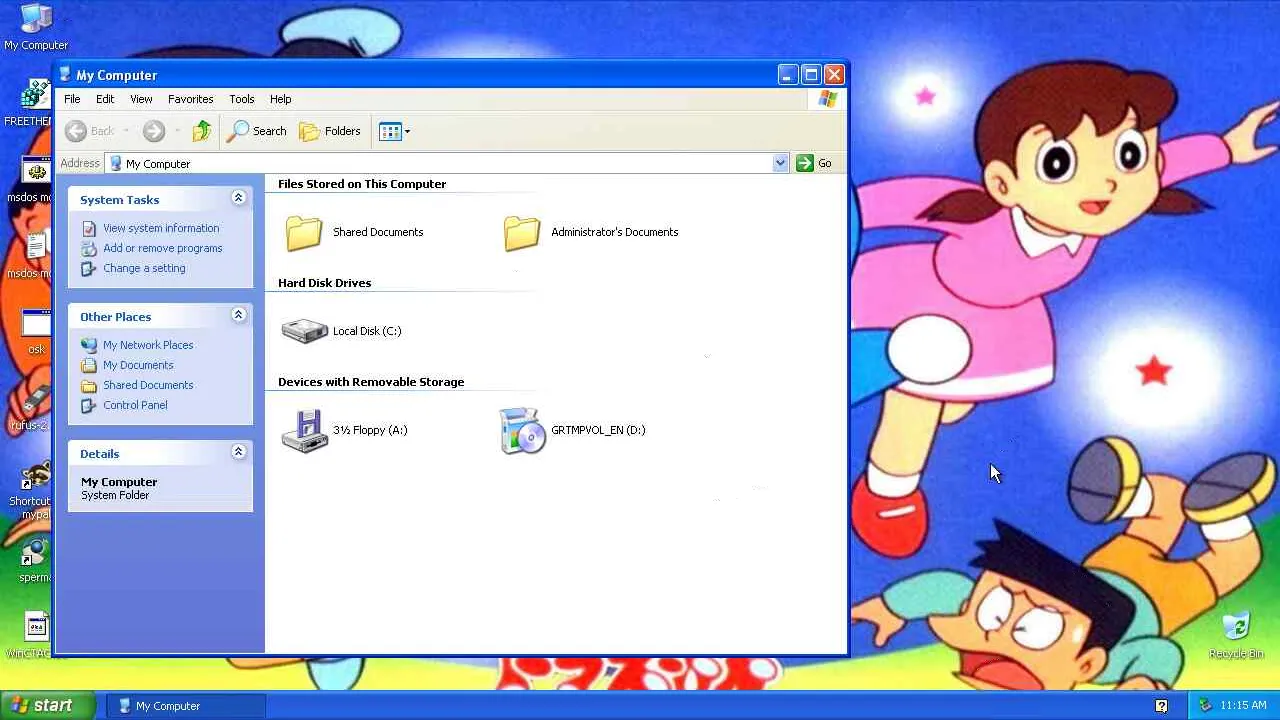Click the Windows flag logo in menu bar

(x=828, y=99)
